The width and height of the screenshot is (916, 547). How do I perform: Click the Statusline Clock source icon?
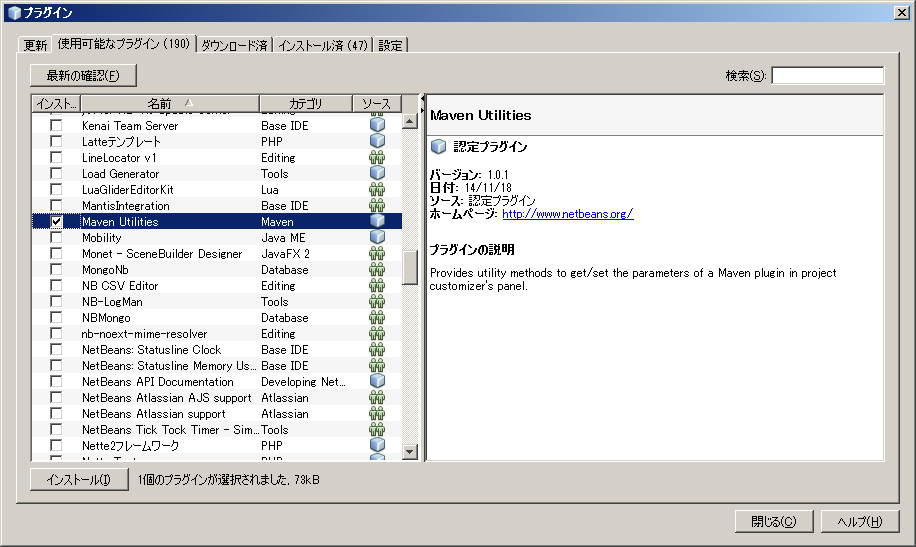point(377,349)
